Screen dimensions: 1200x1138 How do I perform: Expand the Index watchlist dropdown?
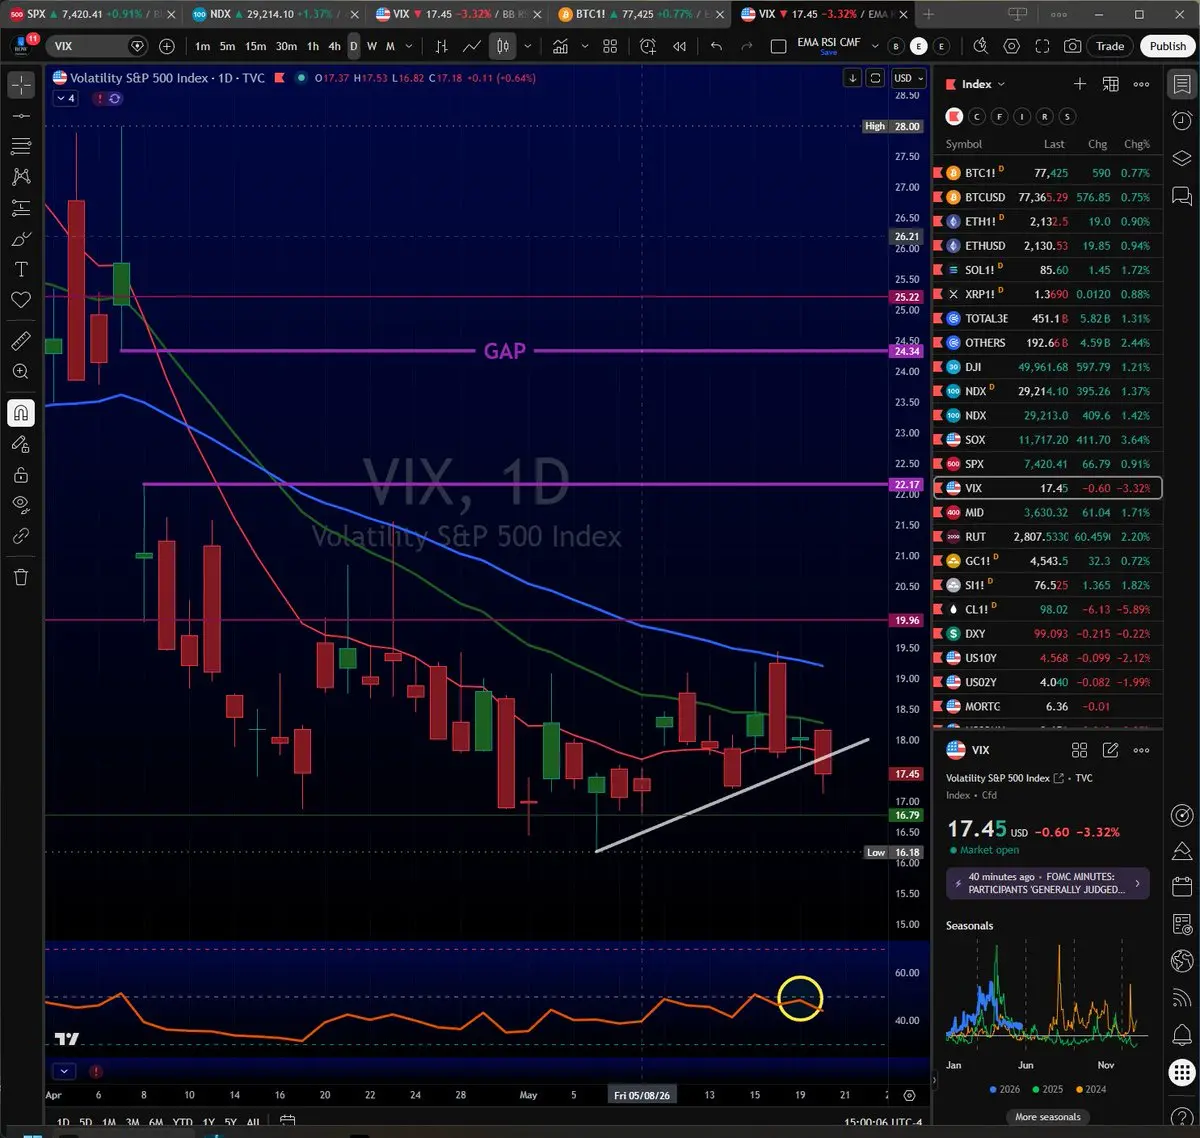pos(984,84)
